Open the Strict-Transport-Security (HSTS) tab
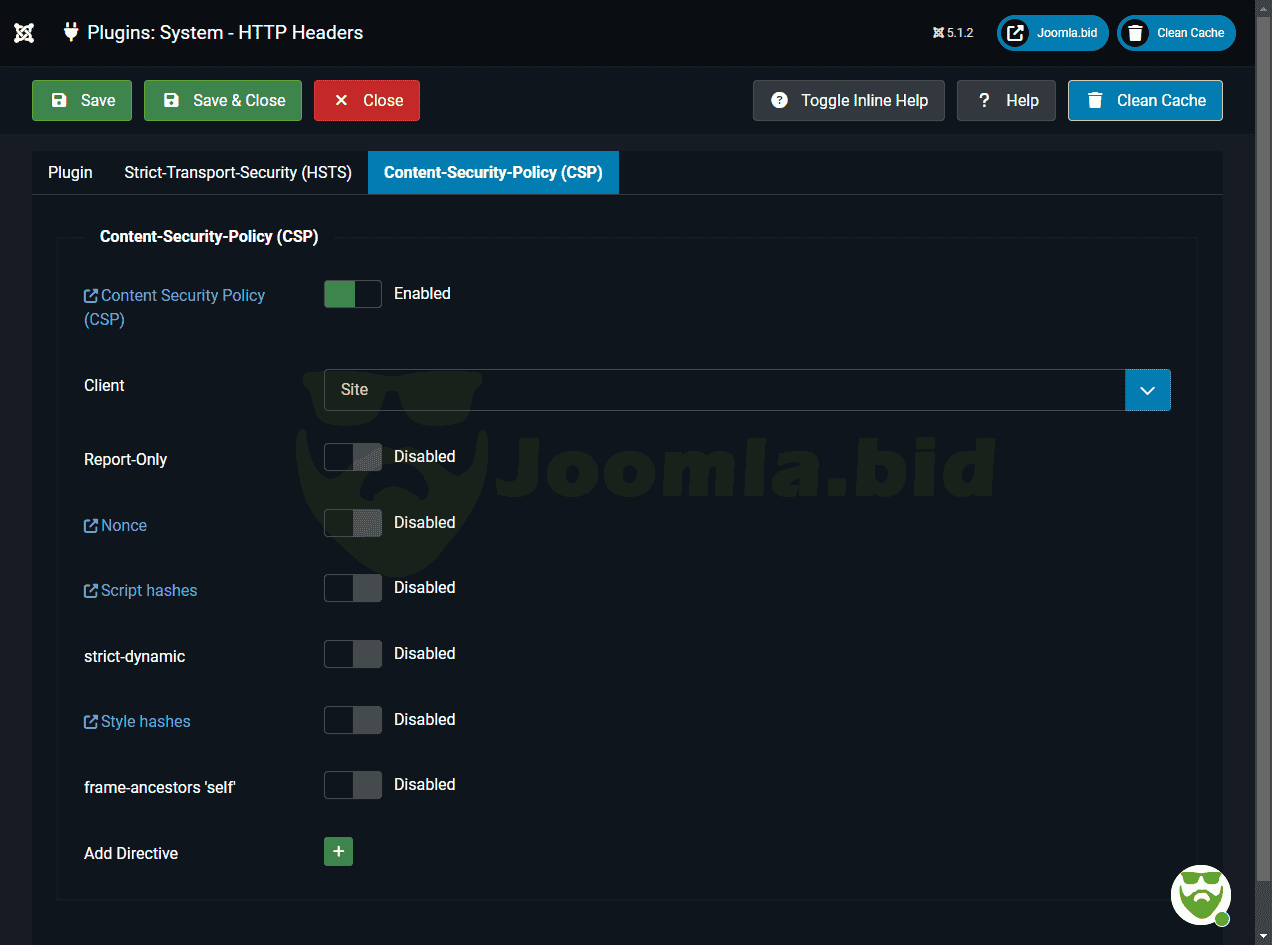This screenshot has width=1272, height=945. tap(238, 173)
